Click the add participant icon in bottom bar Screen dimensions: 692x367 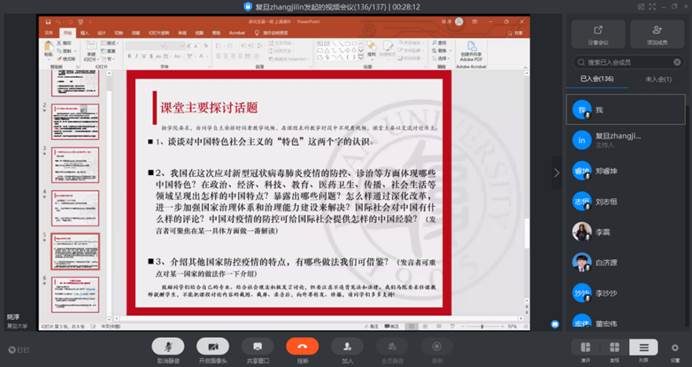347,347
